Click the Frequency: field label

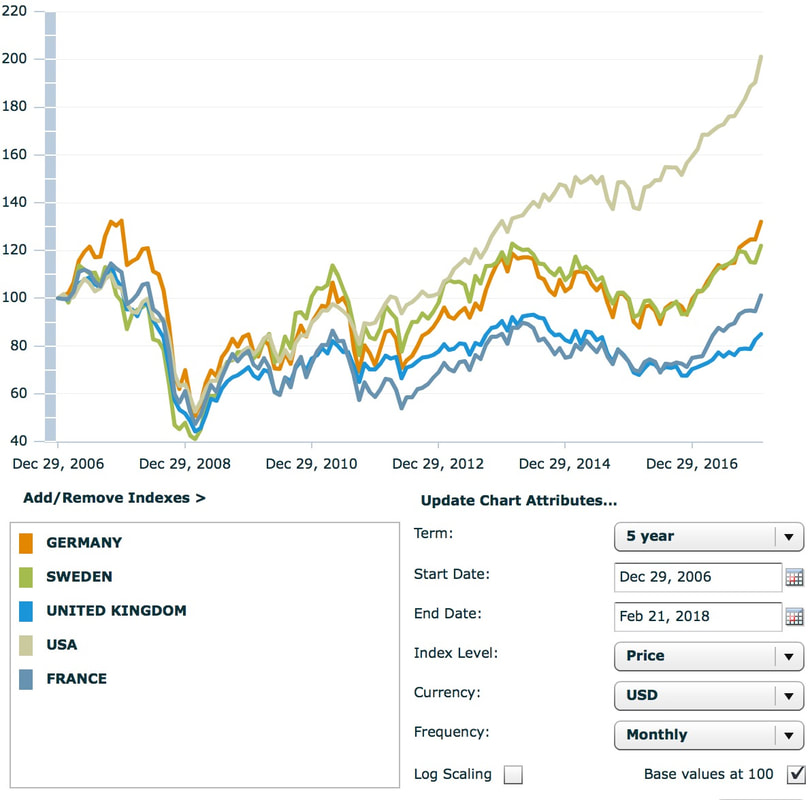click(451, 732)
